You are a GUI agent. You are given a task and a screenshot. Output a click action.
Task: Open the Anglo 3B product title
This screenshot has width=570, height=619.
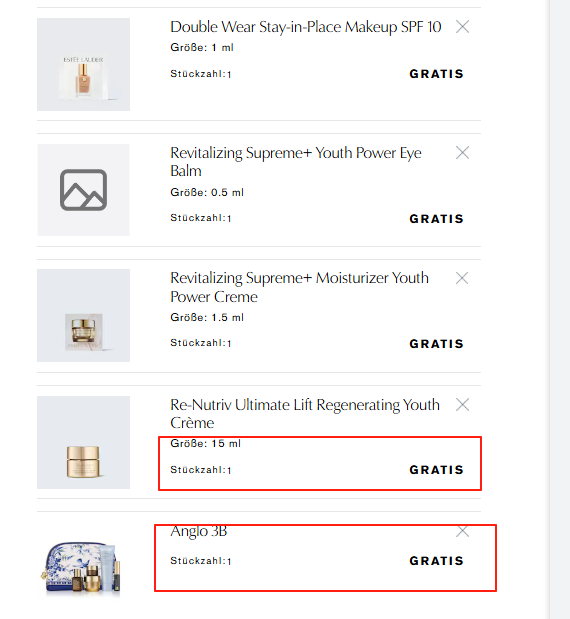coord(199,531)
